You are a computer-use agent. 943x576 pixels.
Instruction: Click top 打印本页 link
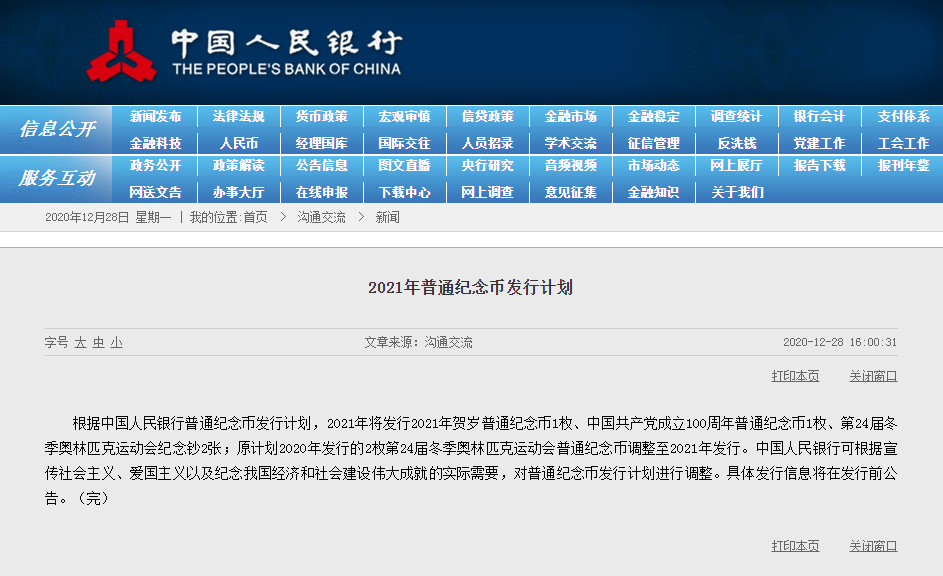[x=795, y=376]
